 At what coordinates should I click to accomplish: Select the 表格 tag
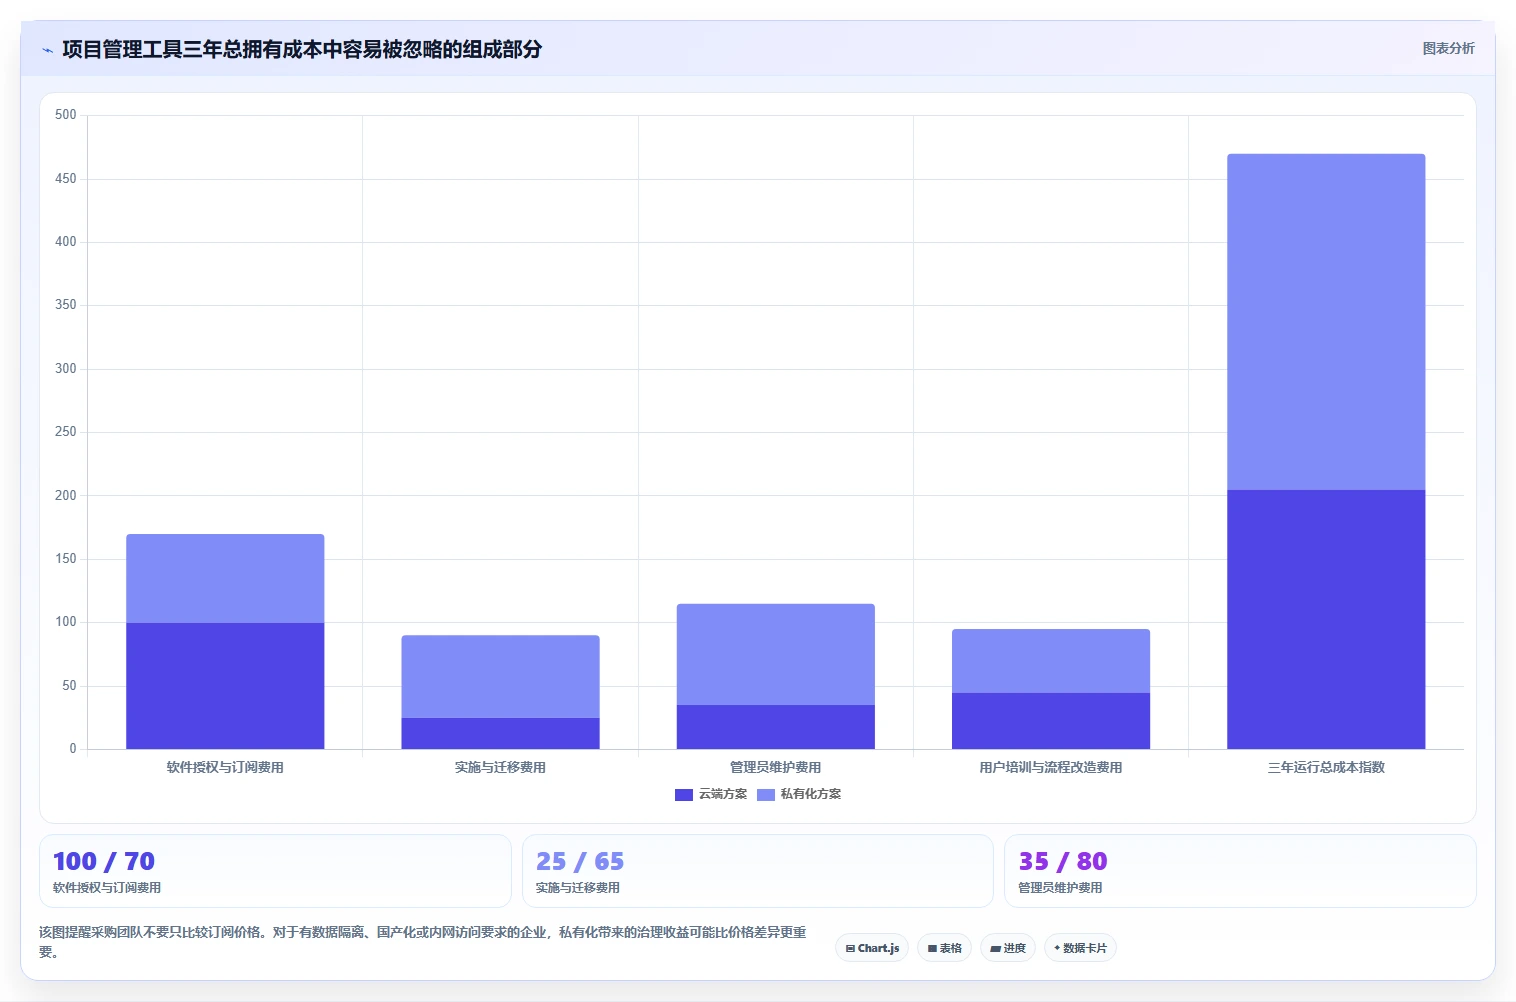tap(944, 948)
